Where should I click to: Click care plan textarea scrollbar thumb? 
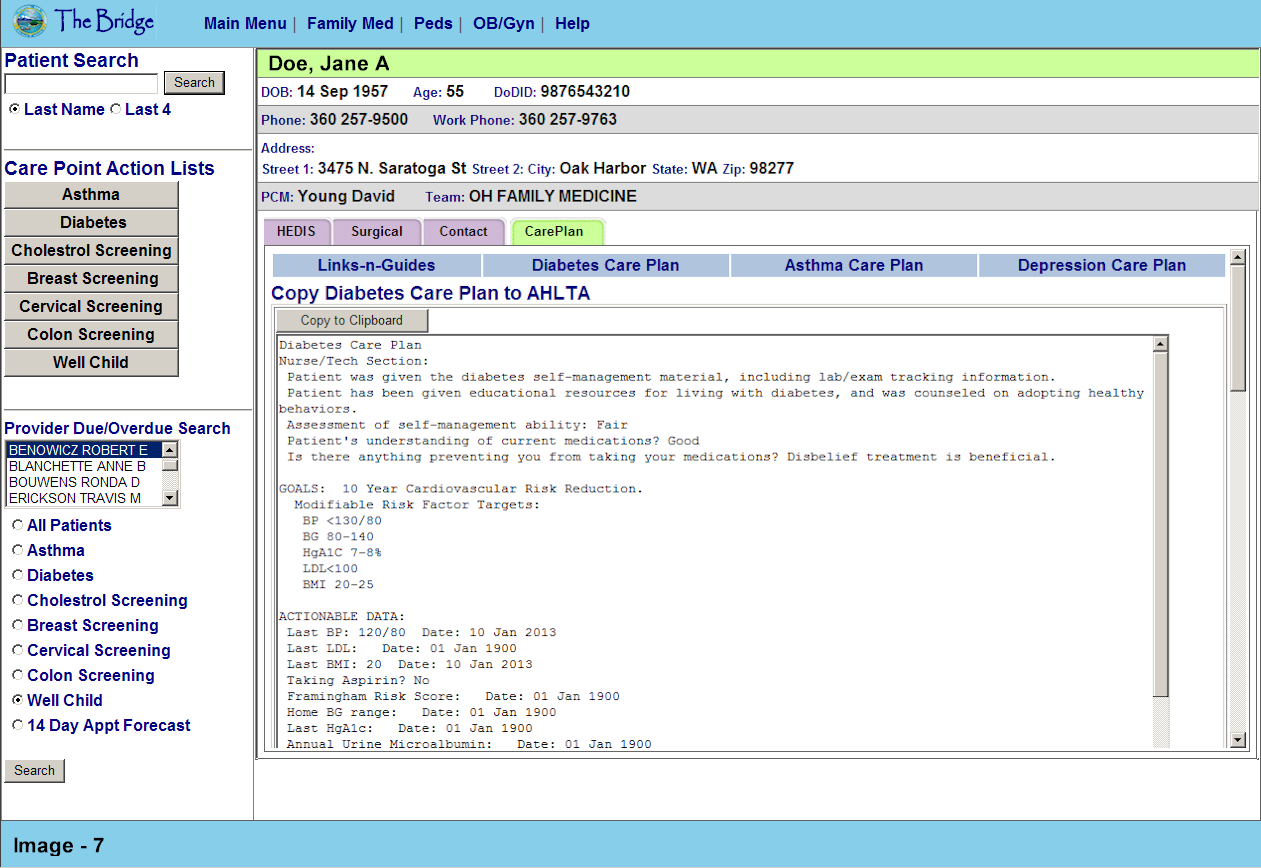tap(1161, 525)
